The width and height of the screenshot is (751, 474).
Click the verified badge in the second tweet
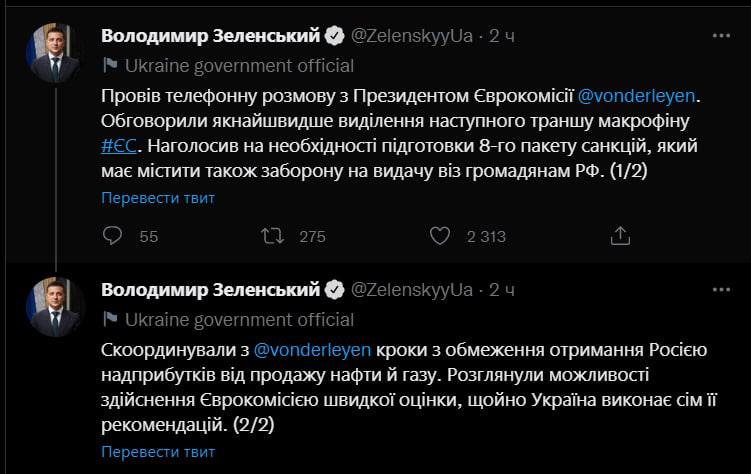coord(335,290)
